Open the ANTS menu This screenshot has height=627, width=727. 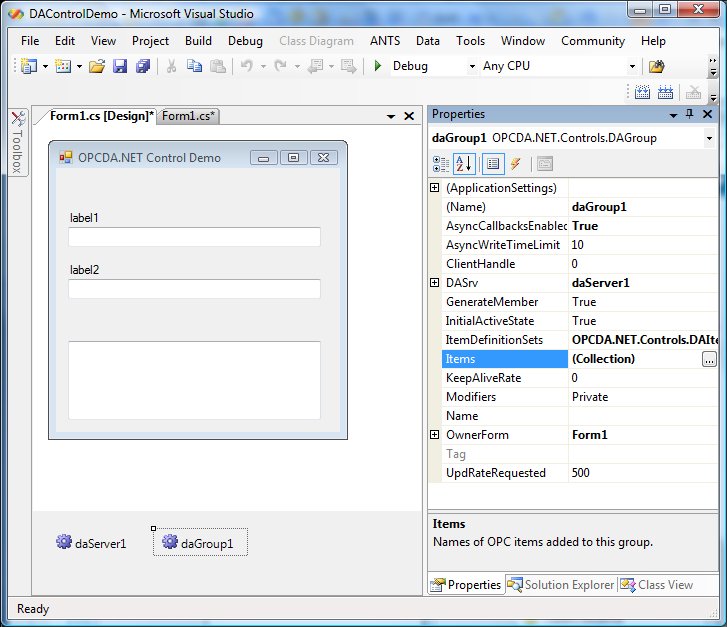click(x=385, y=41)
